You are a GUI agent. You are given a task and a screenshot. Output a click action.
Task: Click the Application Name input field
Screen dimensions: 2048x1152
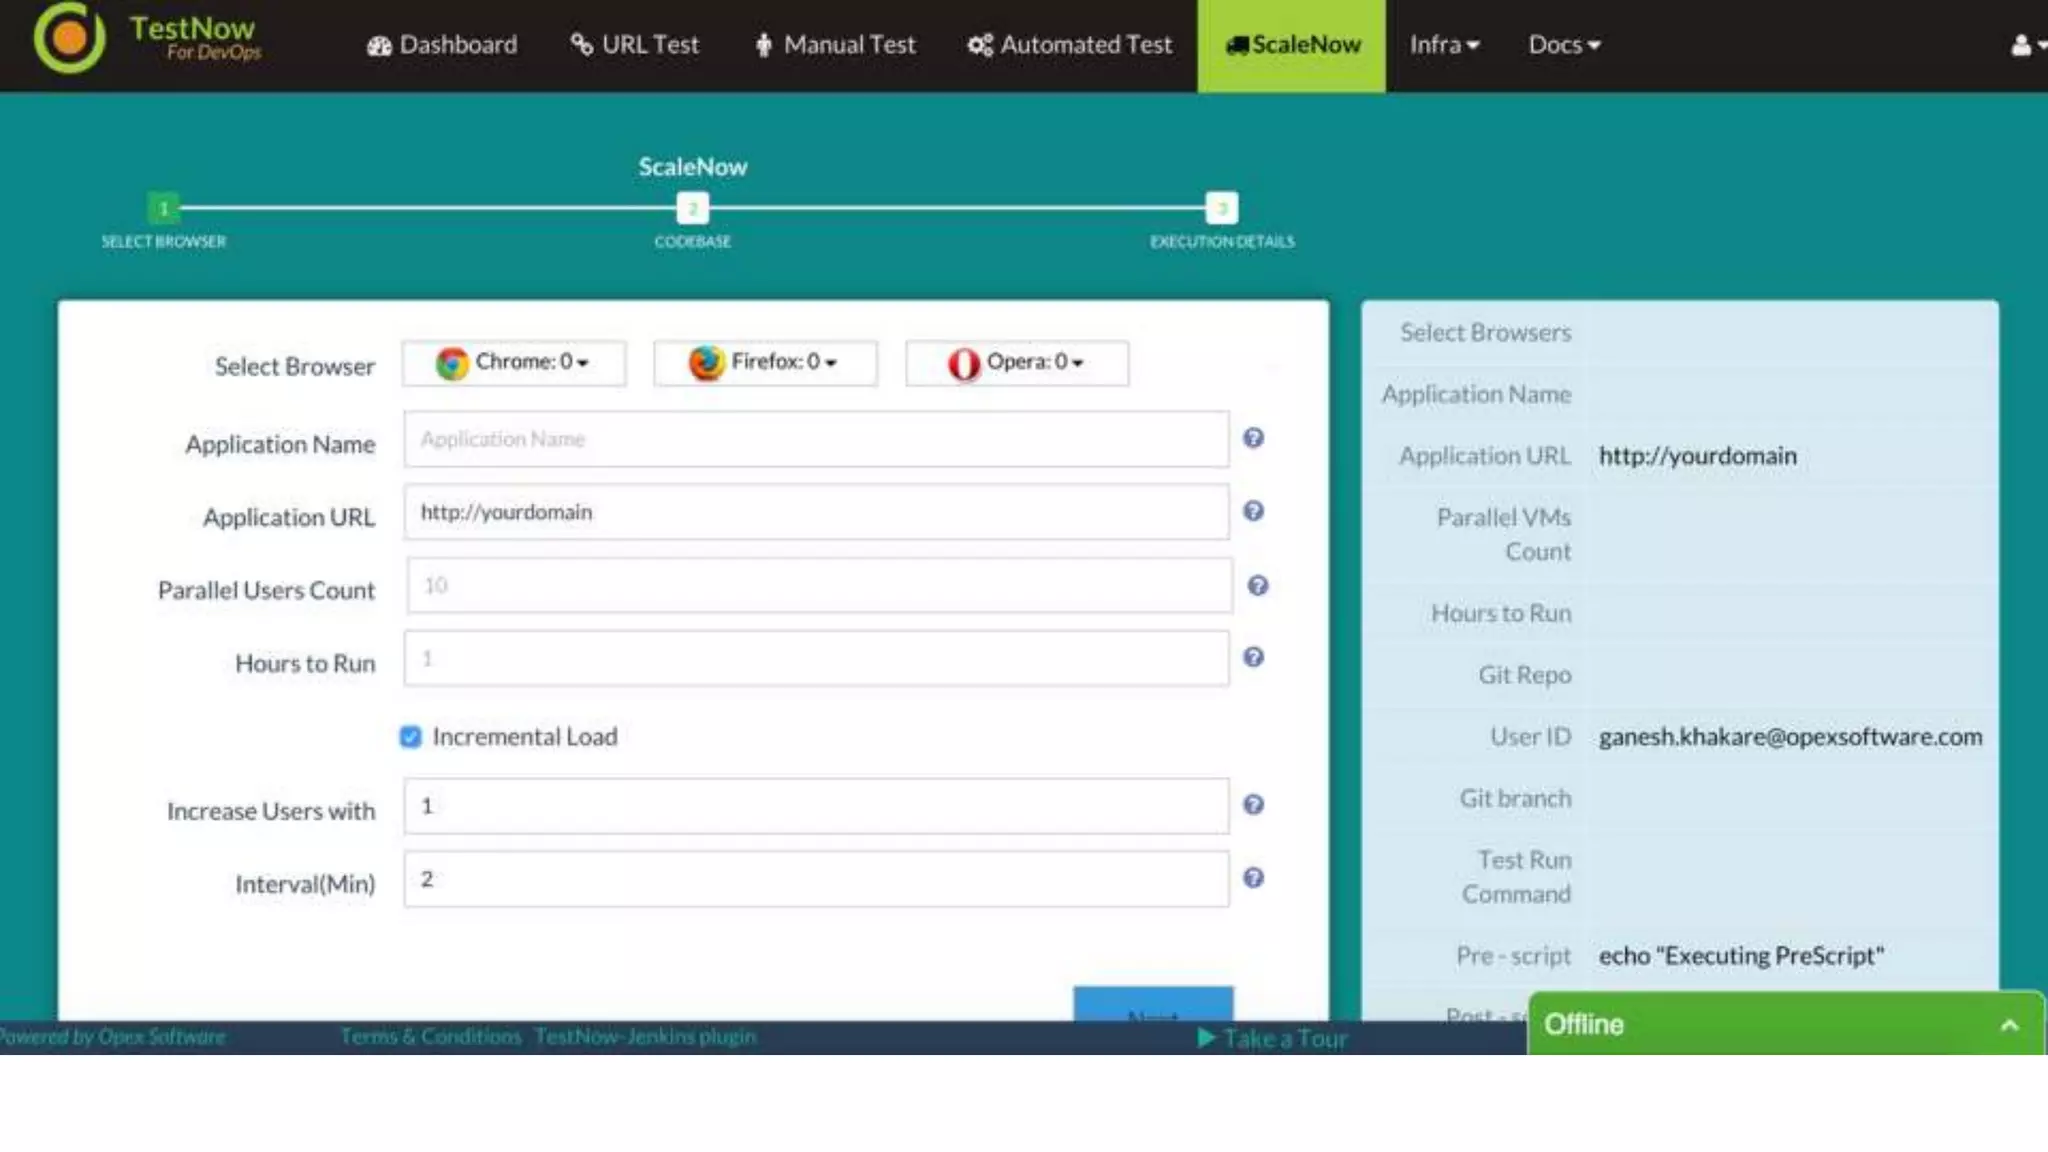(x=816, y=439)
